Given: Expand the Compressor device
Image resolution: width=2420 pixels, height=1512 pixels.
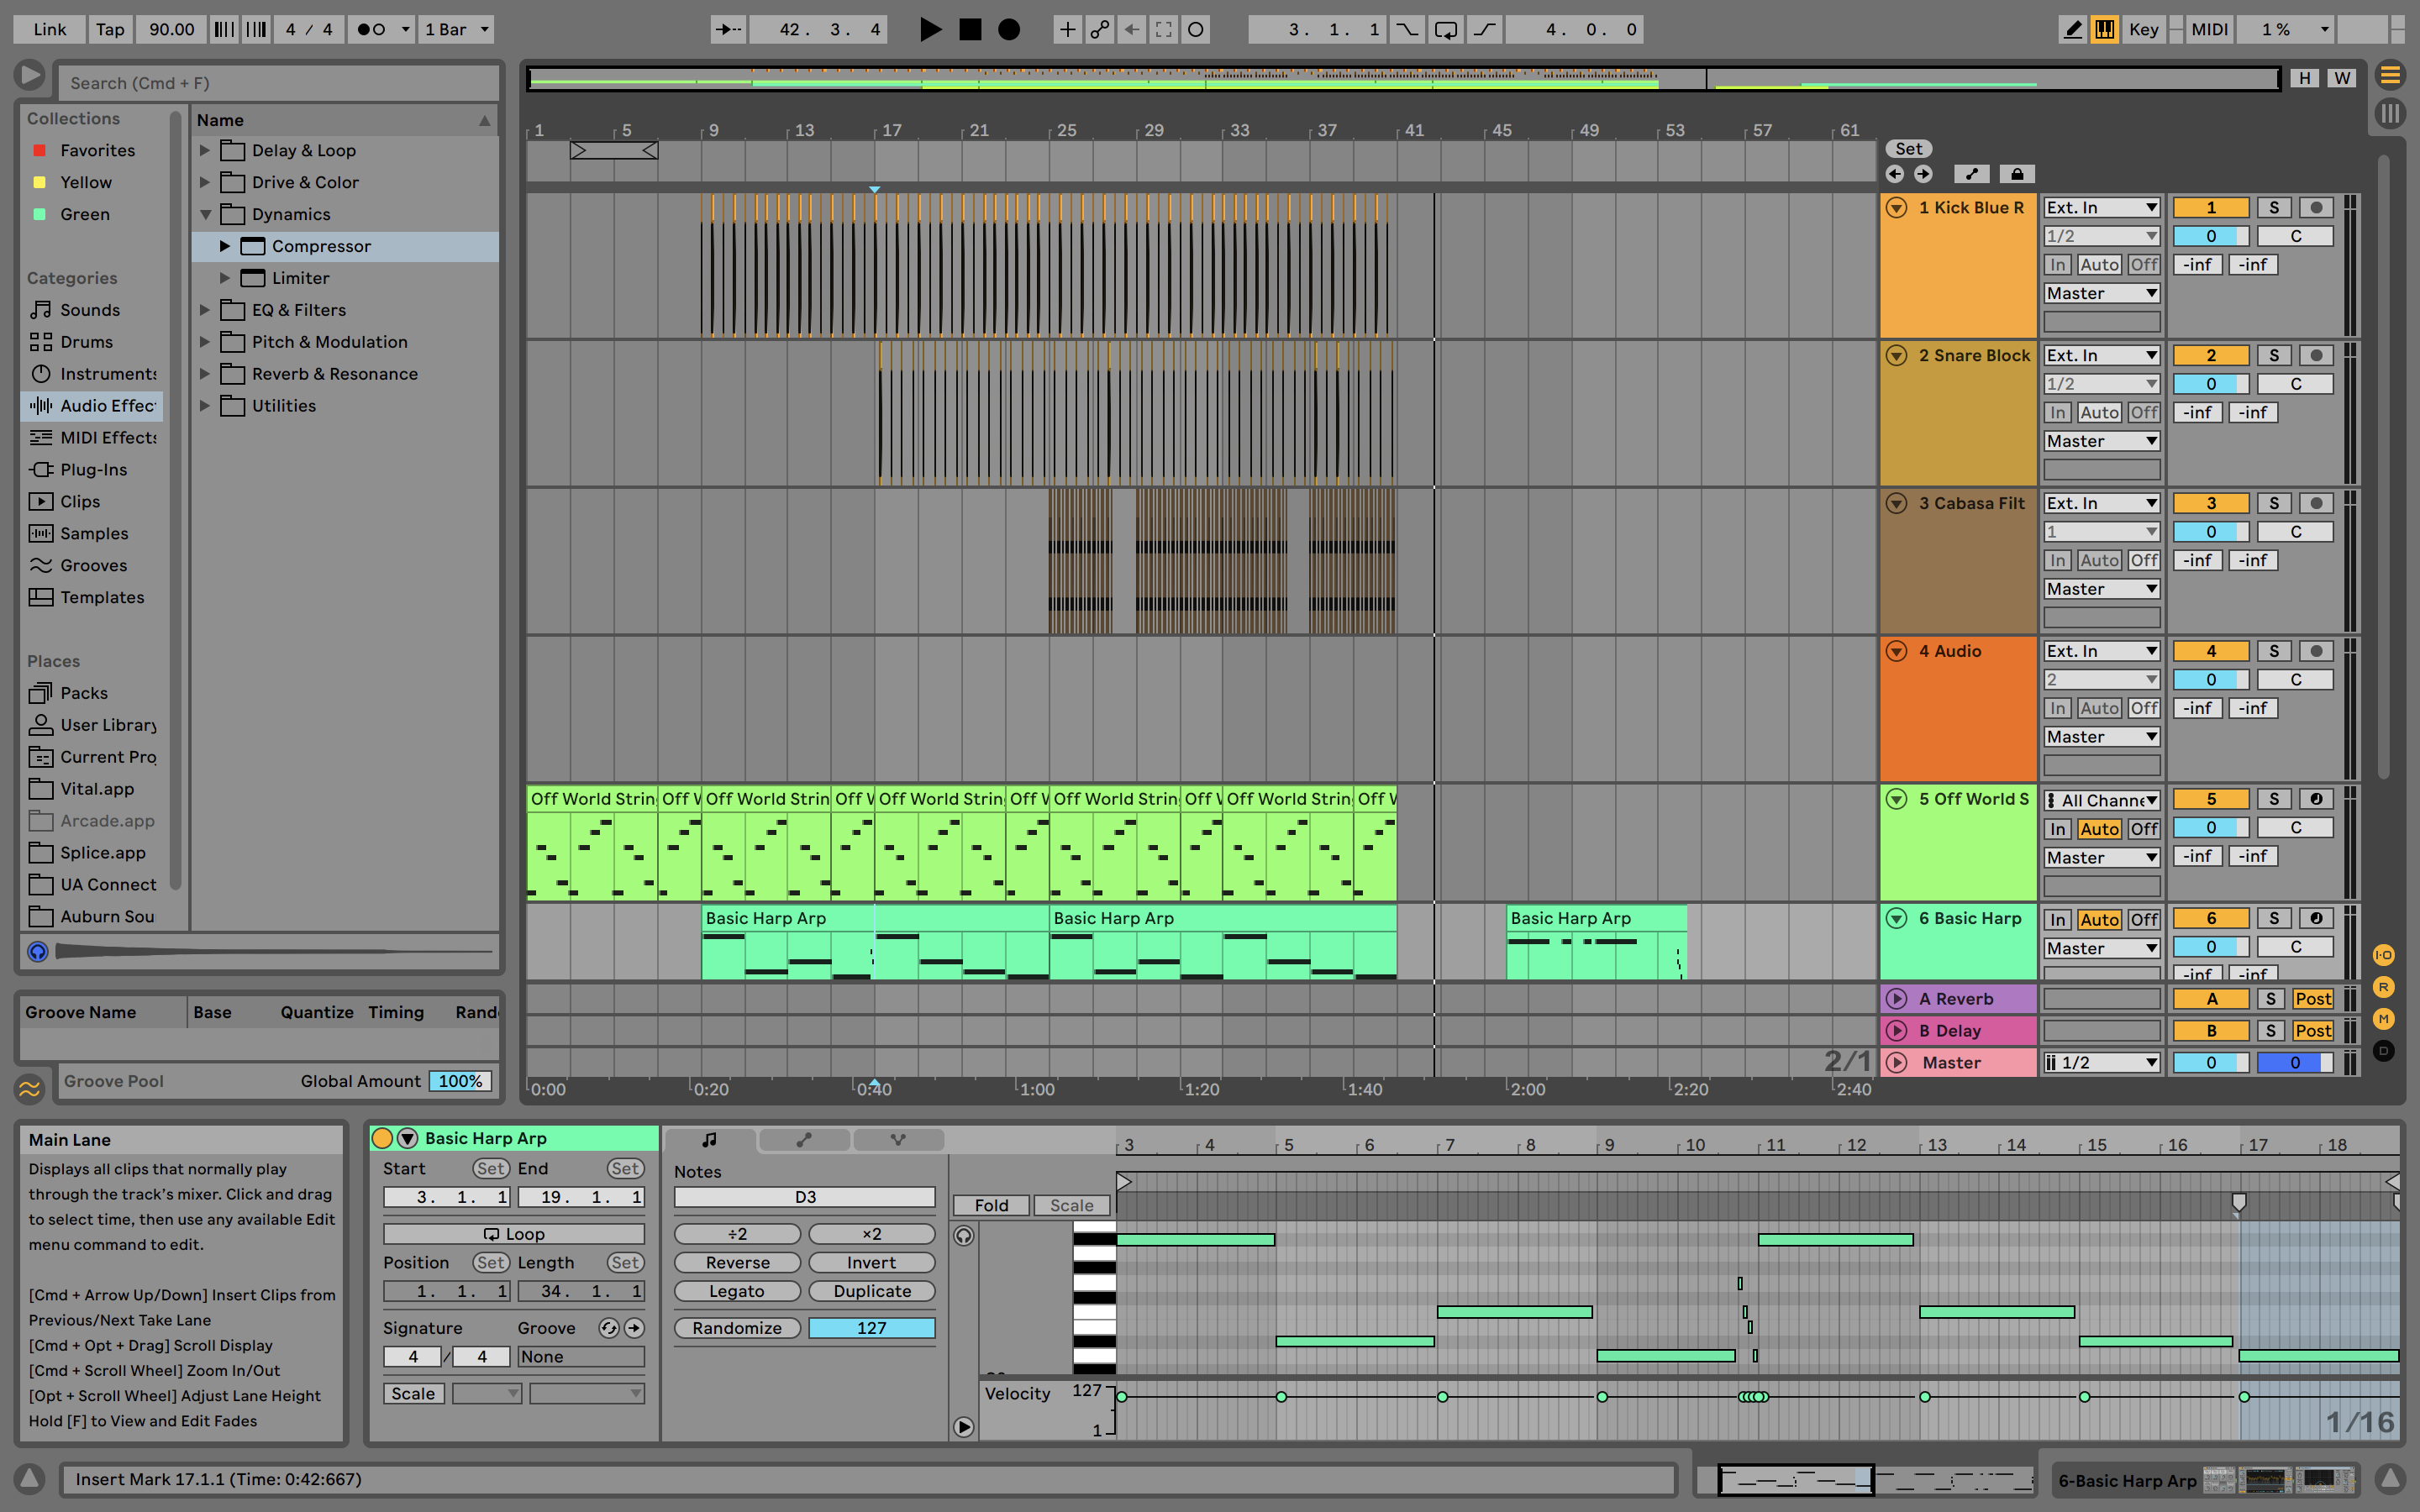Looking at the screenshot, I should [224, 246].
